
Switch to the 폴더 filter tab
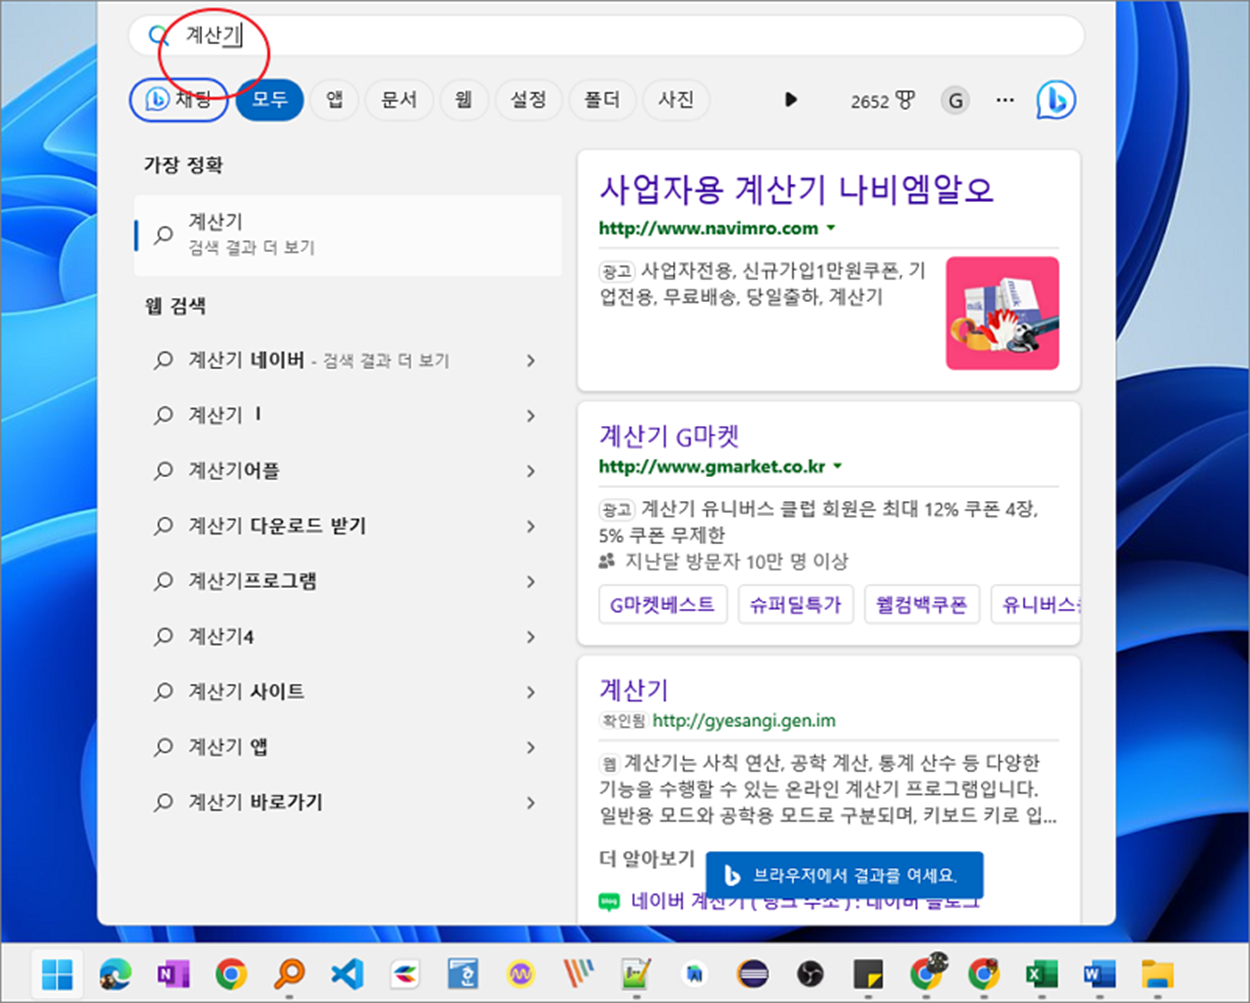tap(602, 100)
